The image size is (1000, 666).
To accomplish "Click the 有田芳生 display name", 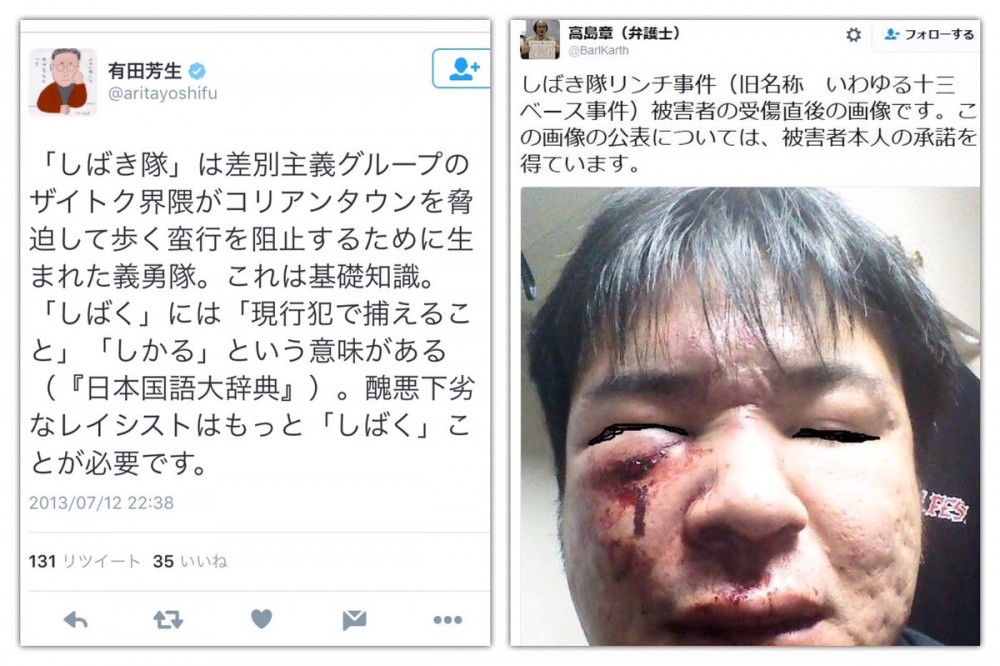I will tap(145, 70).
